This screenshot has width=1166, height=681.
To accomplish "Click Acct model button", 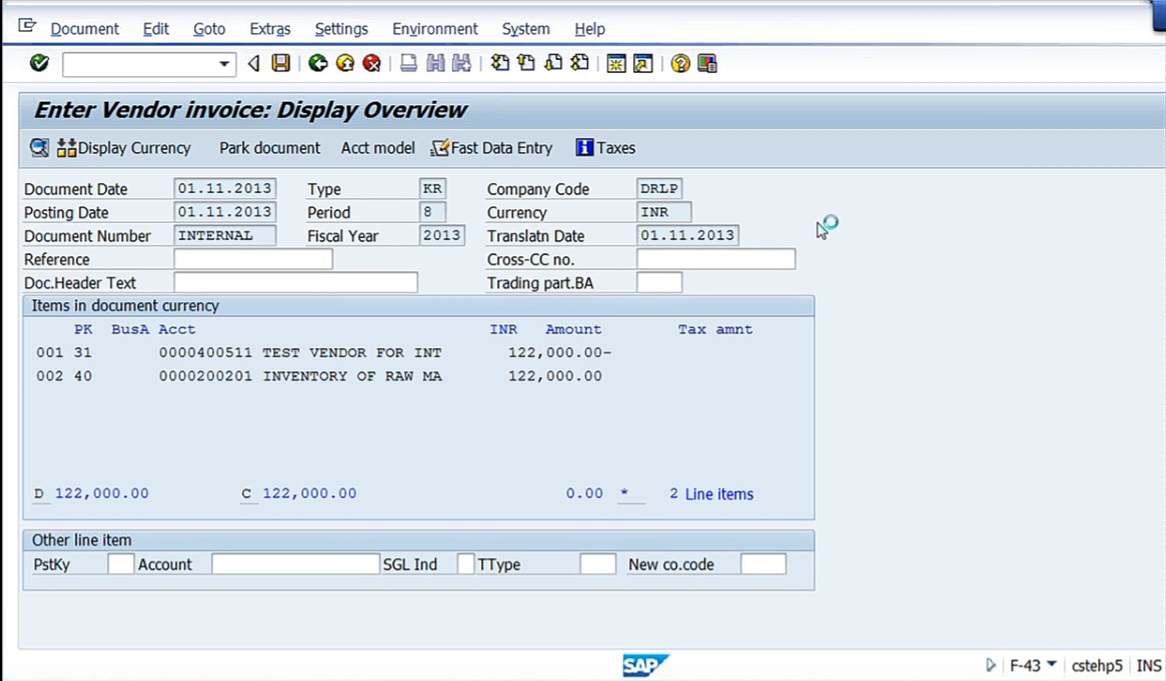I will (378, 148).
